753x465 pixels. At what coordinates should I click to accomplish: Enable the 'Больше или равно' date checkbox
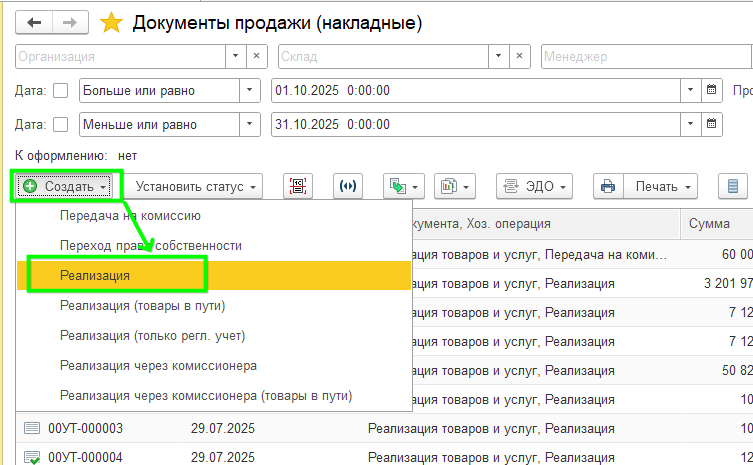click(x=60, y=91)
